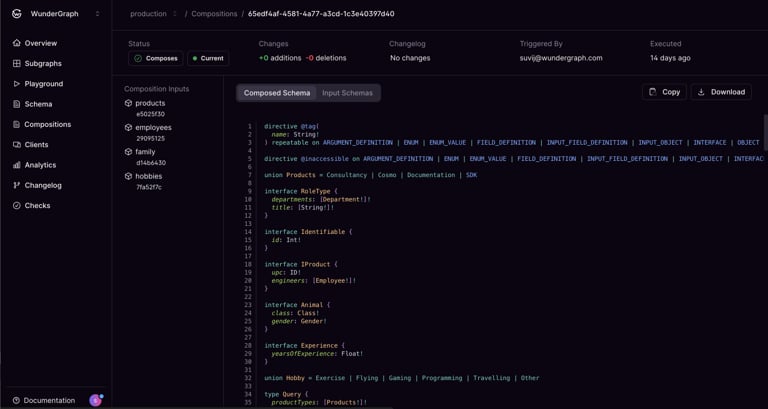This screenshot has width=768, height=409.
Task: Switch to Input Schemas tab
Action: click(347, 93)
